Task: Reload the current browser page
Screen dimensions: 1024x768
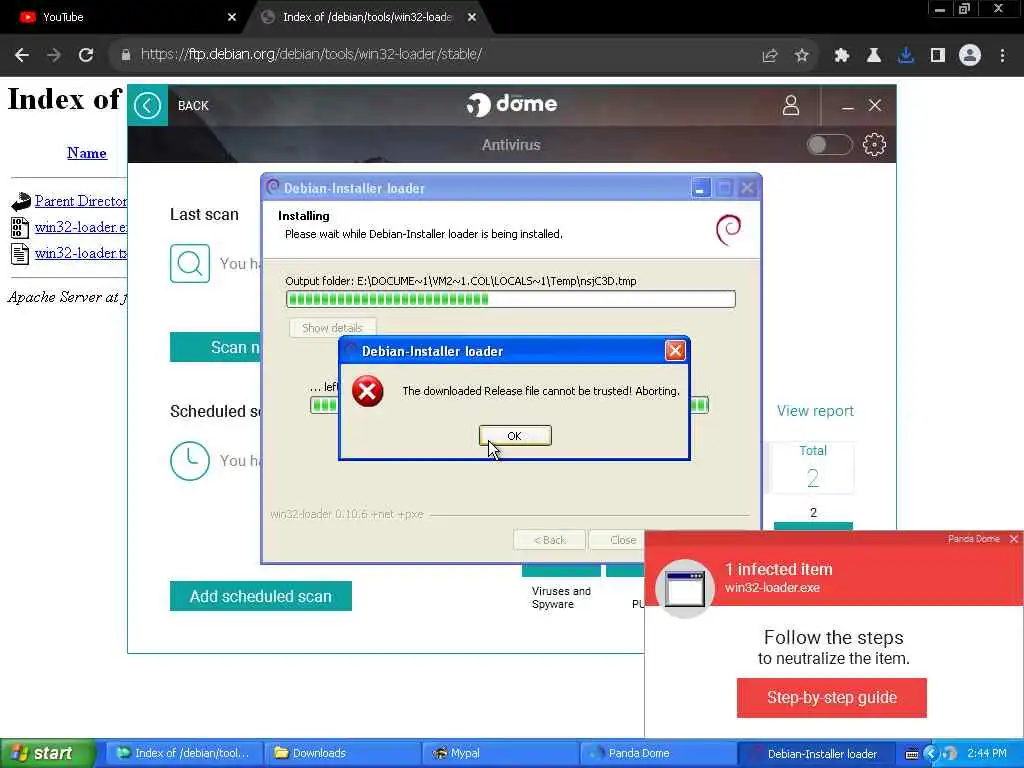Action: 86,55
